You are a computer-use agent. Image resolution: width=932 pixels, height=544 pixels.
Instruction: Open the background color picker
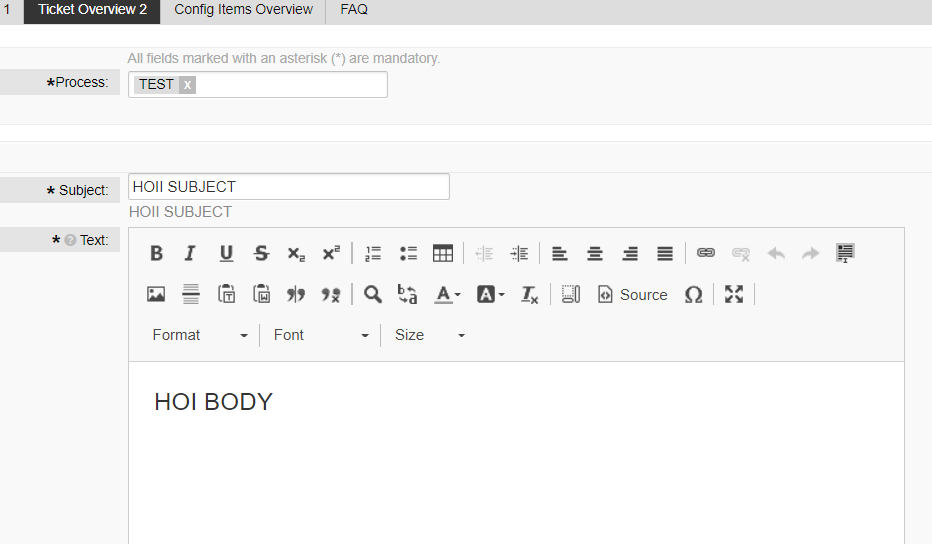point(491,294)
